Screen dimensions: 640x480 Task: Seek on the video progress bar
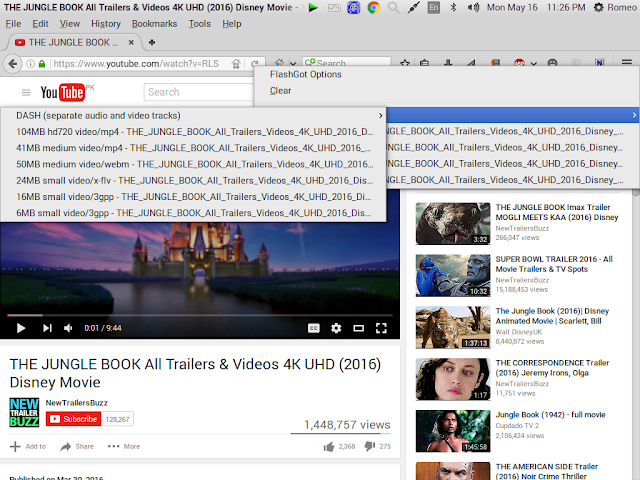pyautogui.click(x=200, y=315)
